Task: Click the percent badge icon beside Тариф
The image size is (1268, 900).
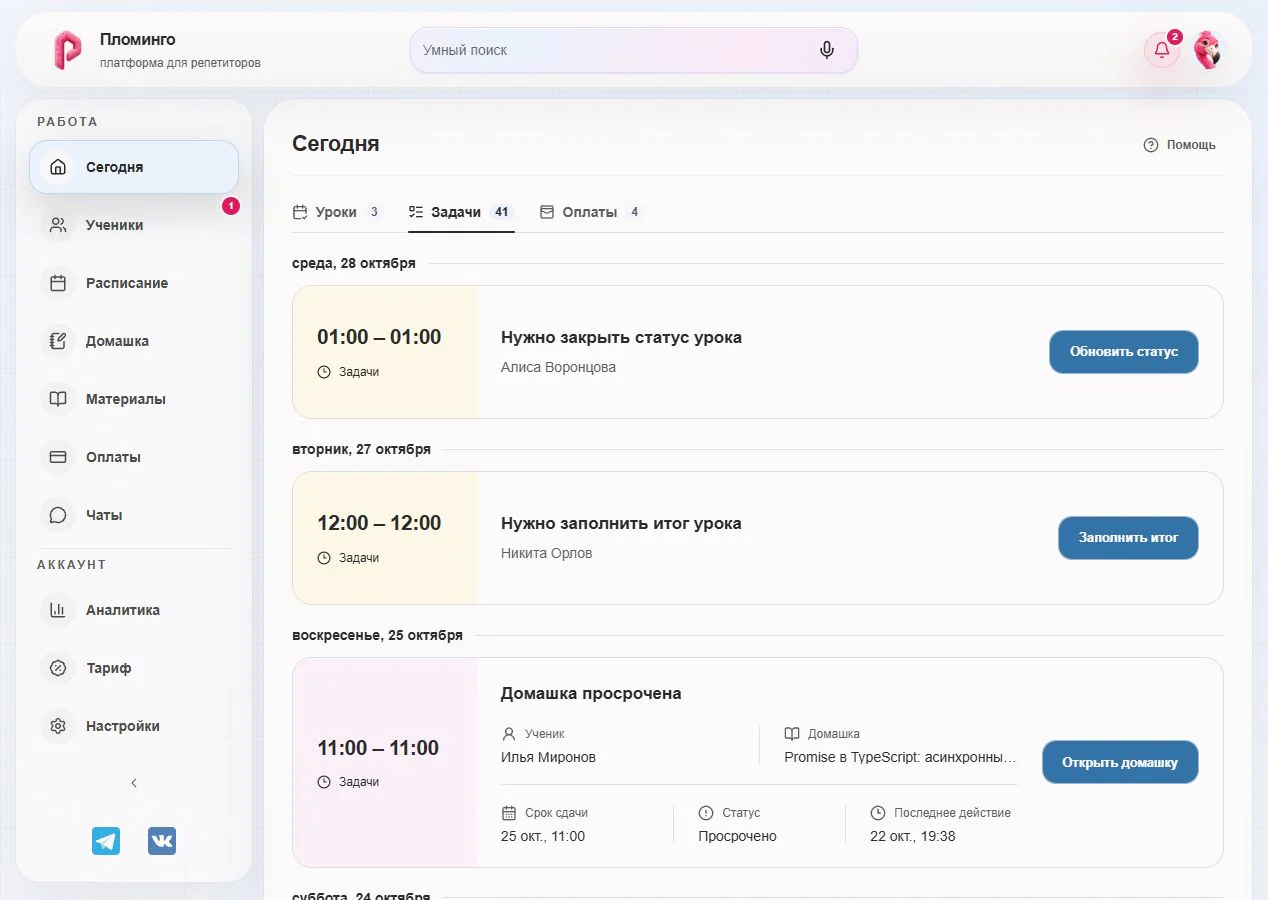Action: pos(58,668)
